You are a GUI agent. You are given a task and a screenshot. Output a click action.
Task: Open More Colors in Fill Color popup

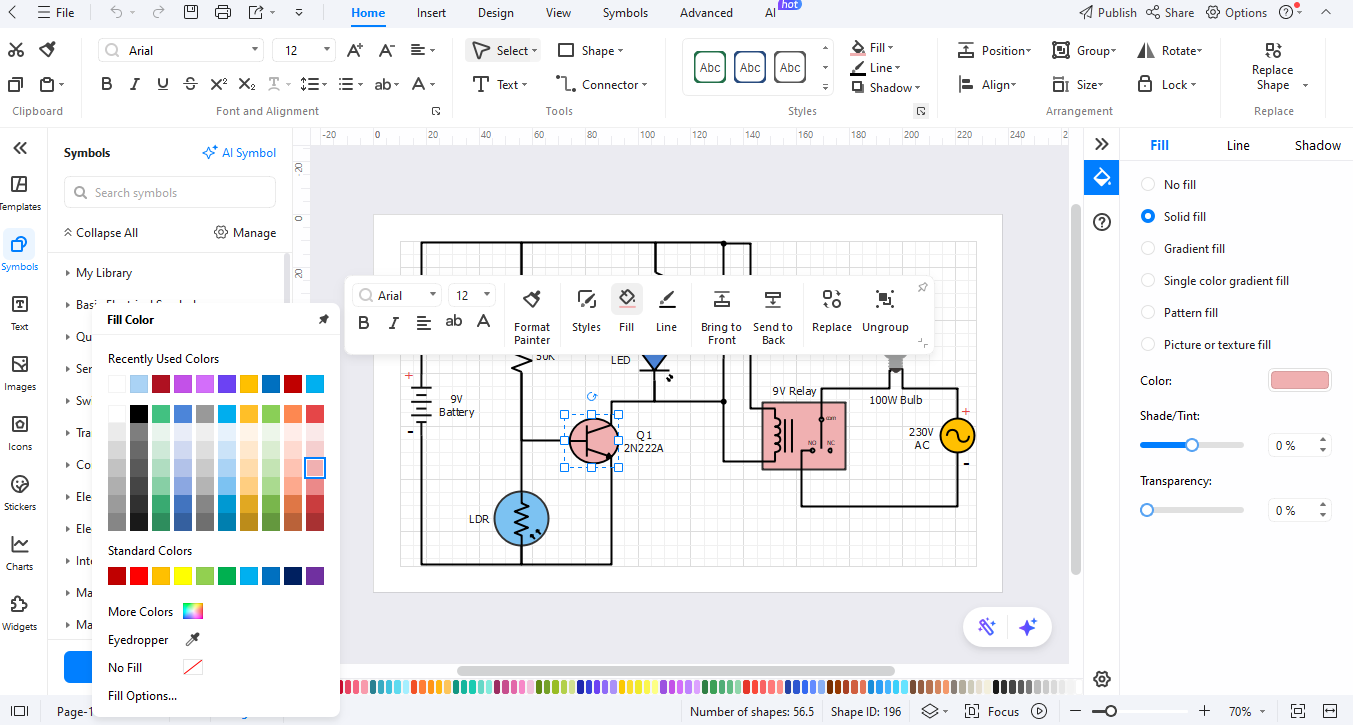click(155, 611)
